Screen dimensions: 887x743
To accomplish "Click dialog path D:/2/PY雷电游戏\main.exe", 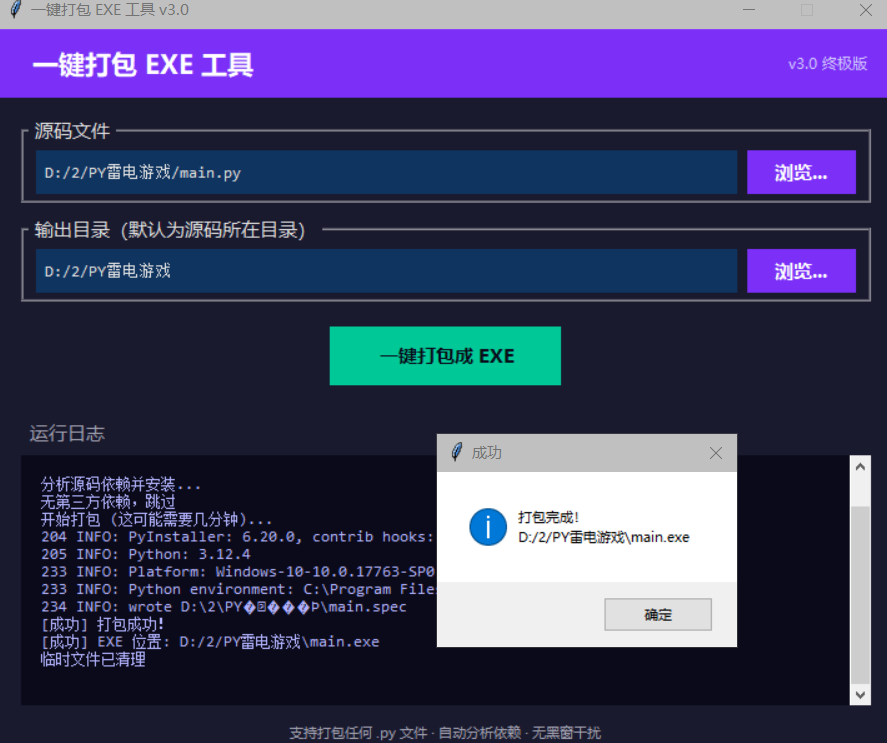I will (x=604, y=537).
